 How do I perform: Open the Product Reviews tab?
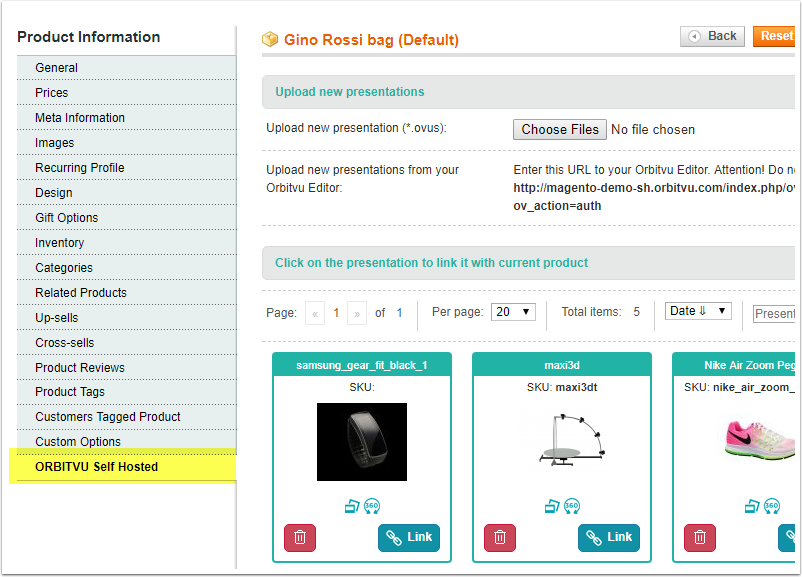[127, 368]
